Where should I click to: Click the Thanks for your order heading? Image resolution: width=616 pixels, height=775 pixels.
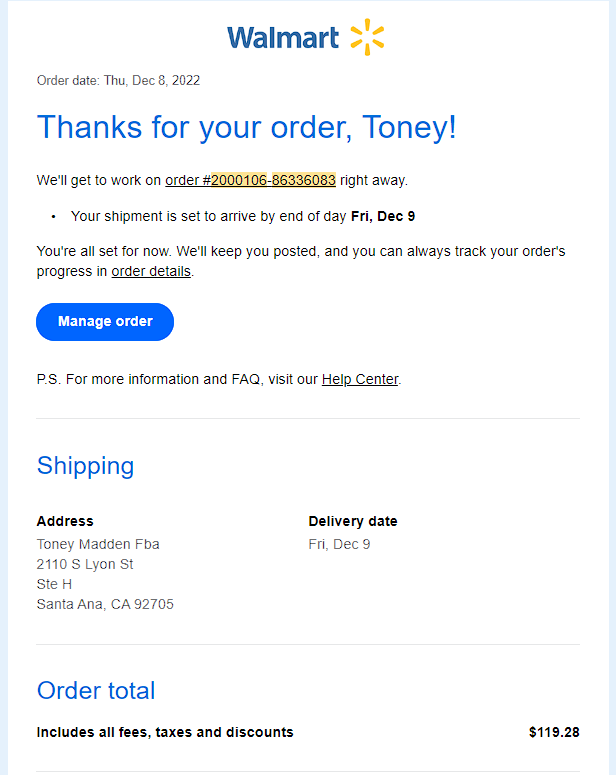[246, 127]
